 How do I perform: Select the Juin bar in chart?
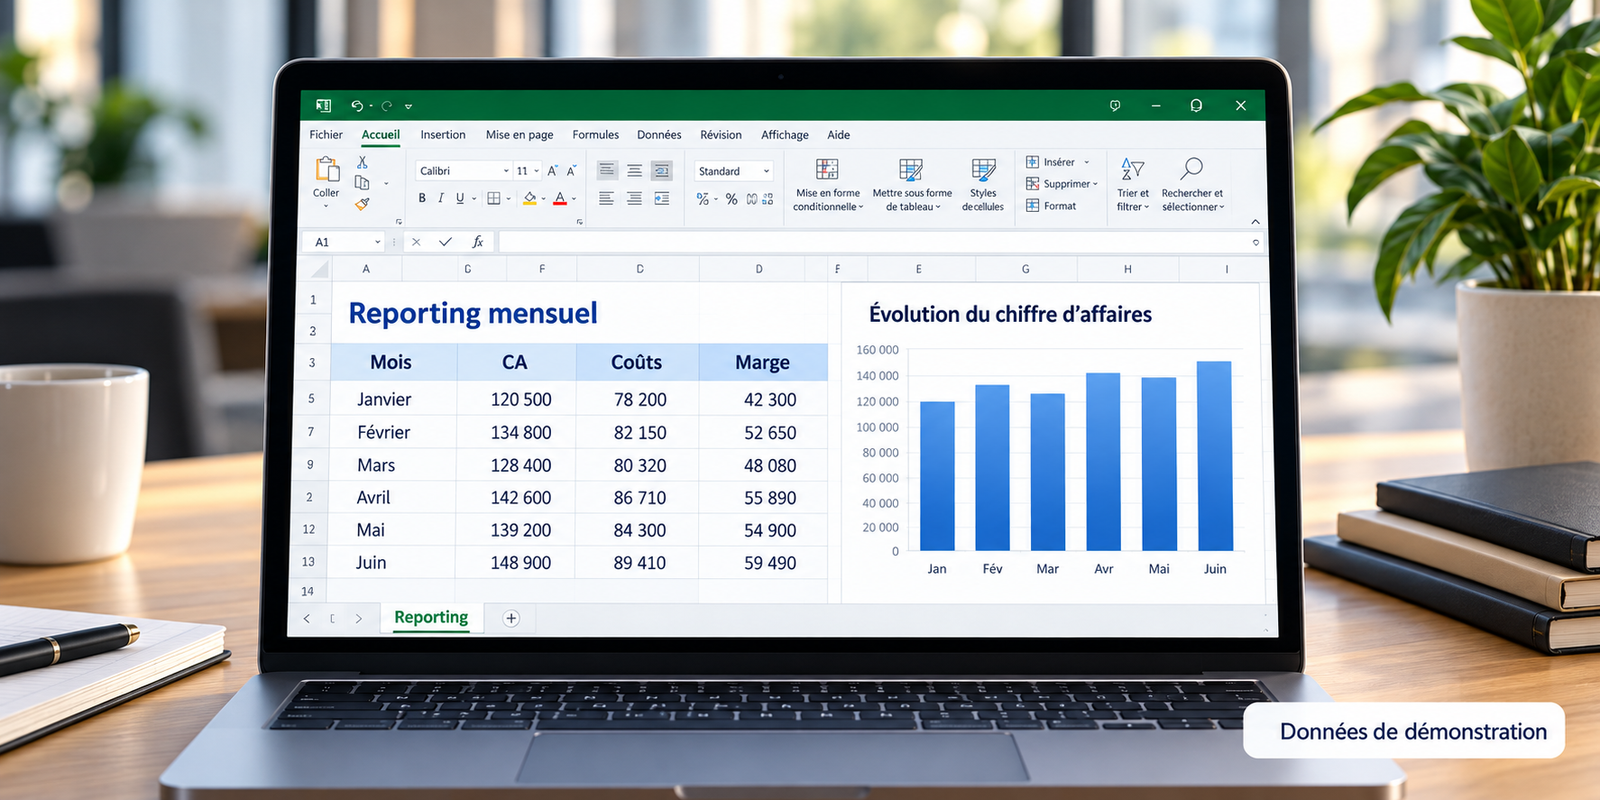click(1214, 456)
